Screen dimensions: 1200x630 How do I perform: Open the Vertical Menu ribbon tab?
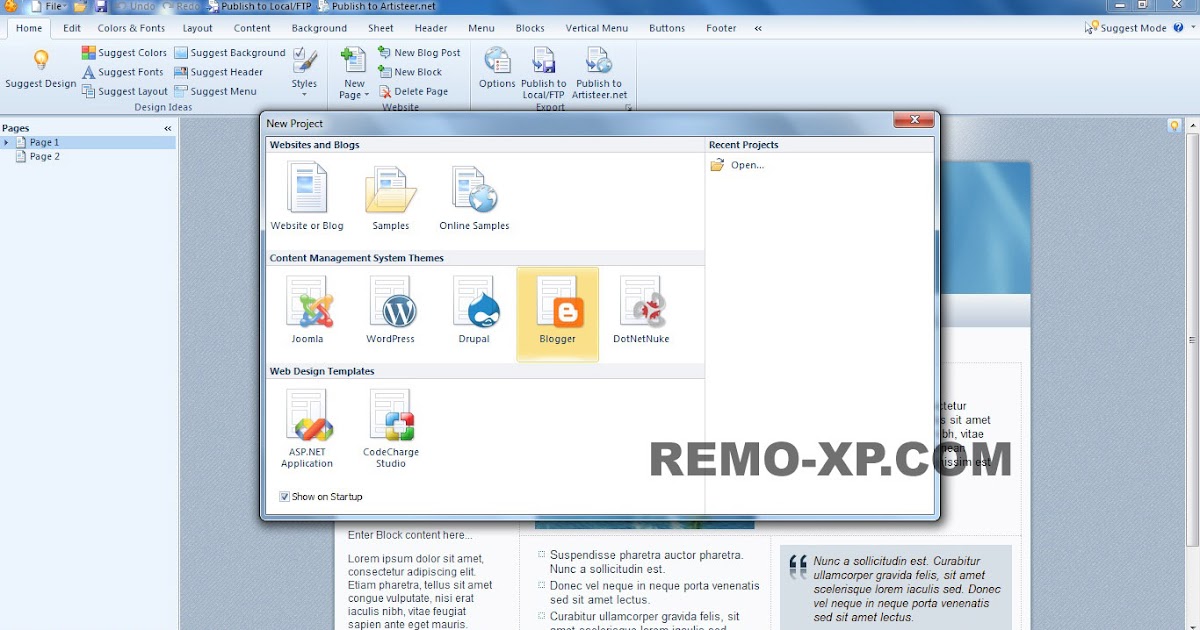pos(597,28)
